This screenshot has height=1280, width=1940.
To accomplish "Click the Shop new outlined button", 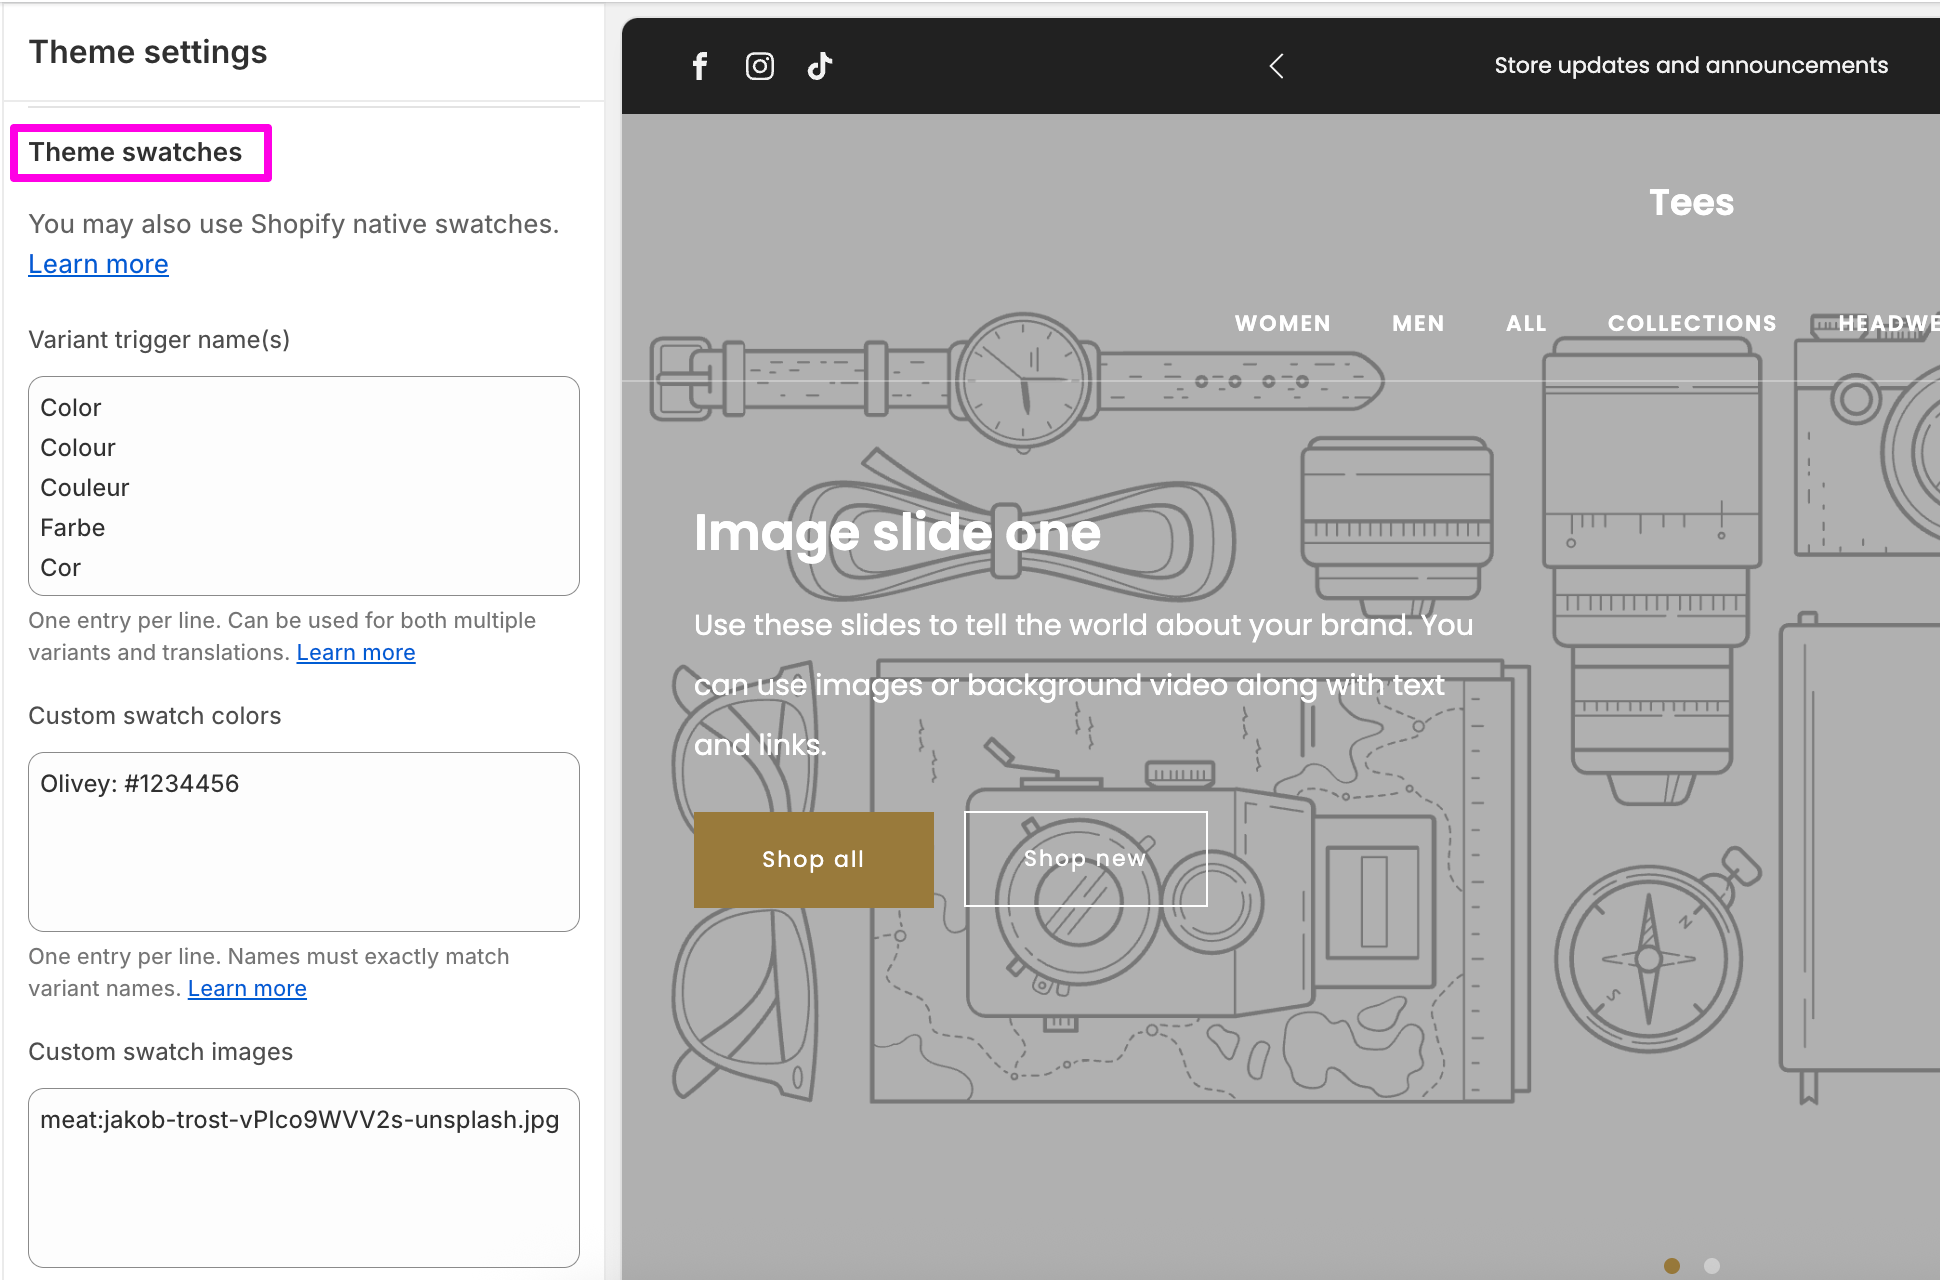I will (1086, 859).
